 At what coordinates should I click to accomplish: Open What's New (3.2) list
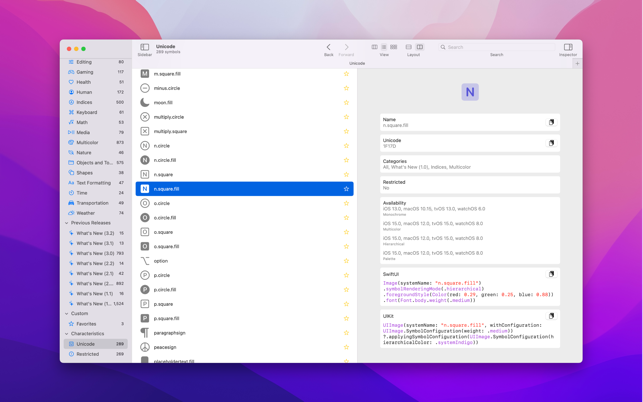96,233
